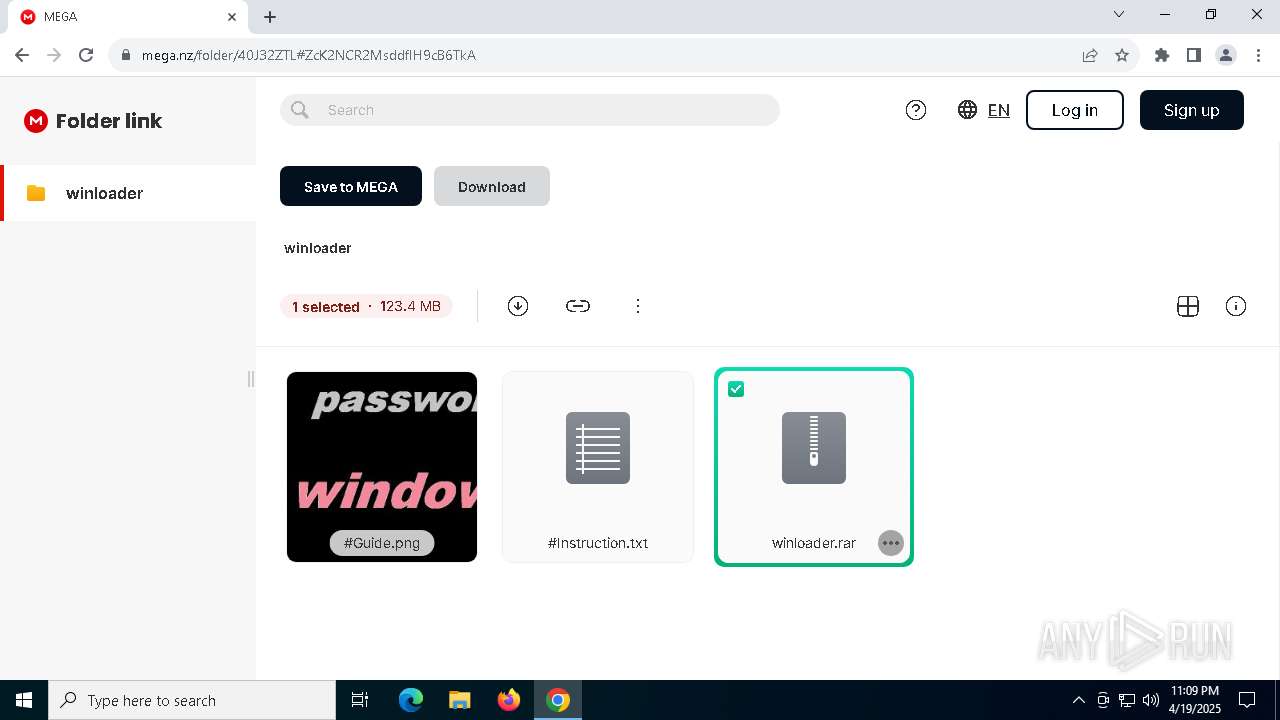Select the #Guide.png thumbnail
The image size is (1280, 720).
pyautogui.click(x=382, y=467)
